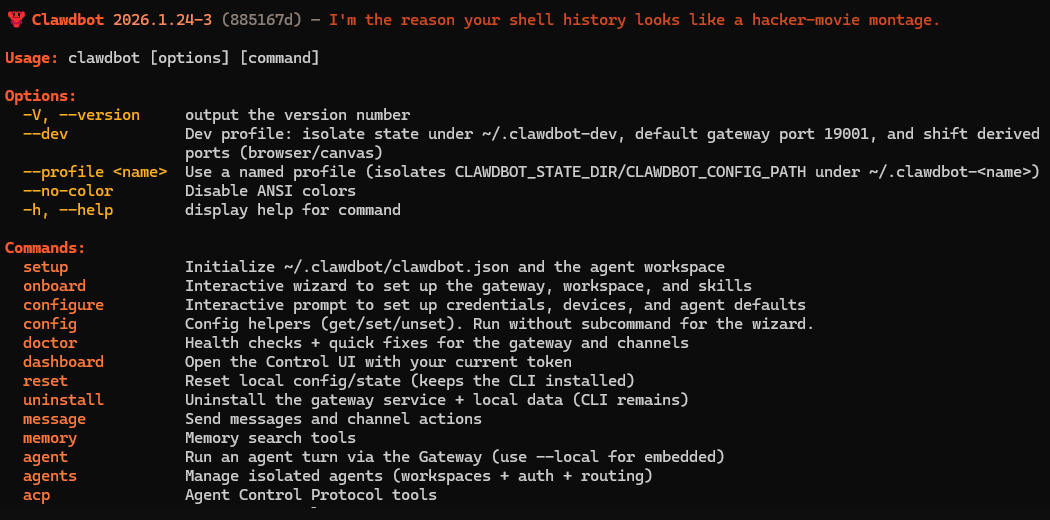Select the 'onboard' command text

click(x=54, y=286)
